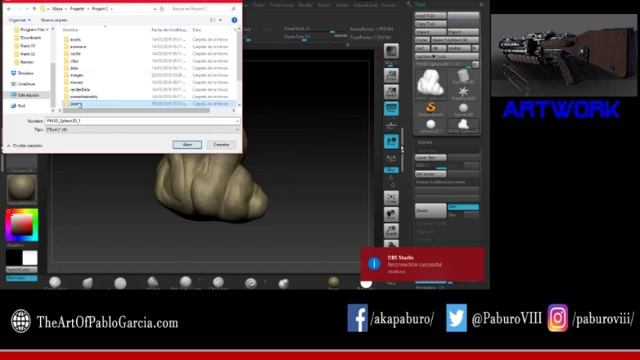This screenshot has width=640, height=360.
Task: Collapse folders with Ocultar carpetas
Action: click(24, 146)
